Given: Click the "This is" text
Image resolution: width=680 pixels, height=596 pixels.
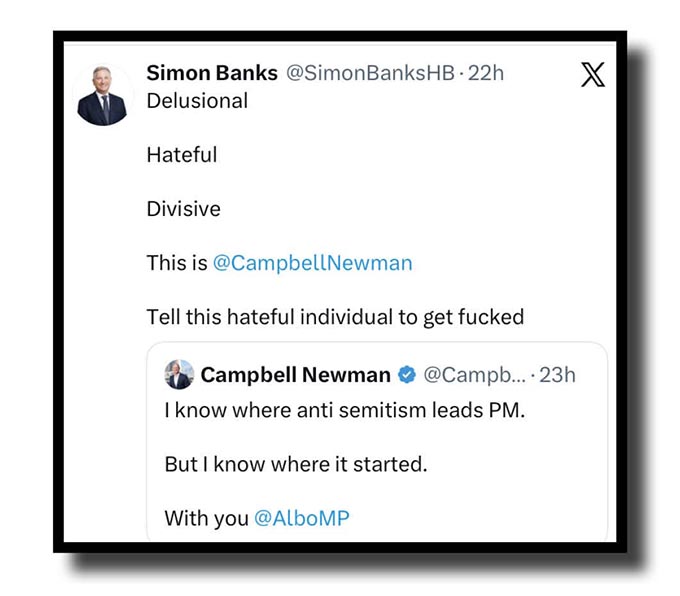Looking at the screenshot, I should (x=176, y=263).
